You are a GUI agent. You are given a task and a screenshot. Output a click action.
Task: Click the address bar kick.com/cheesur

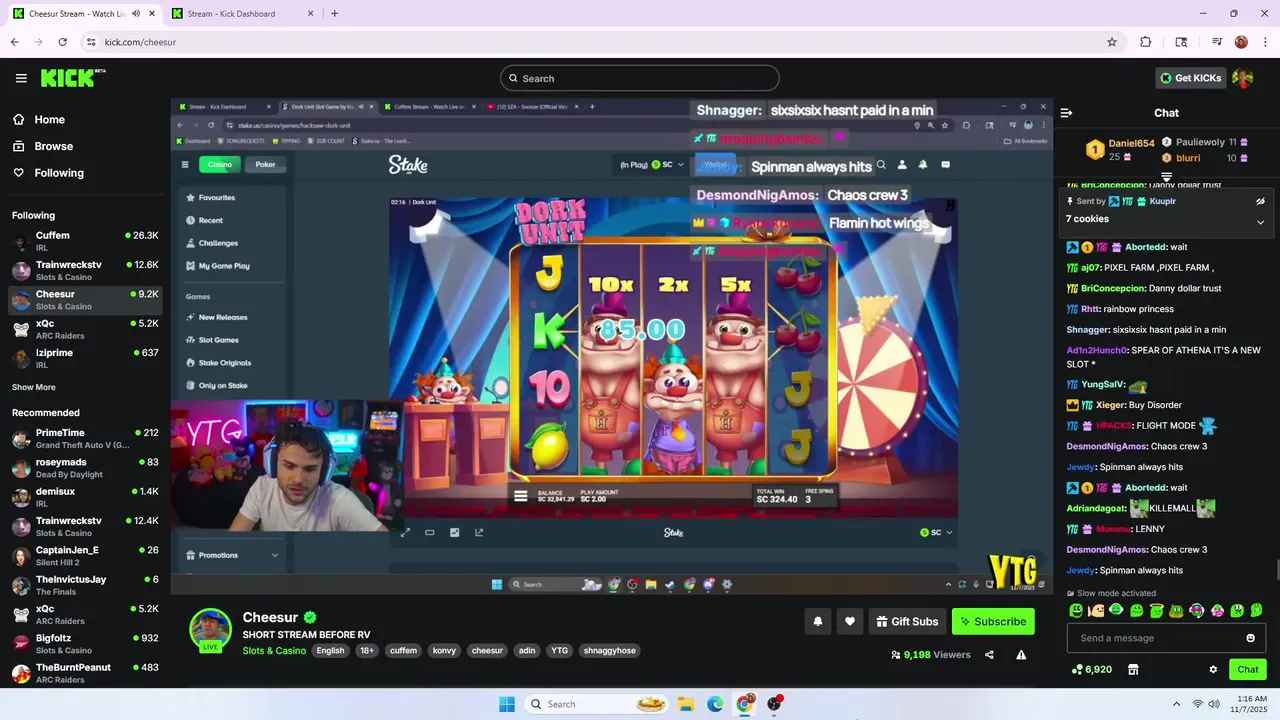140,42
